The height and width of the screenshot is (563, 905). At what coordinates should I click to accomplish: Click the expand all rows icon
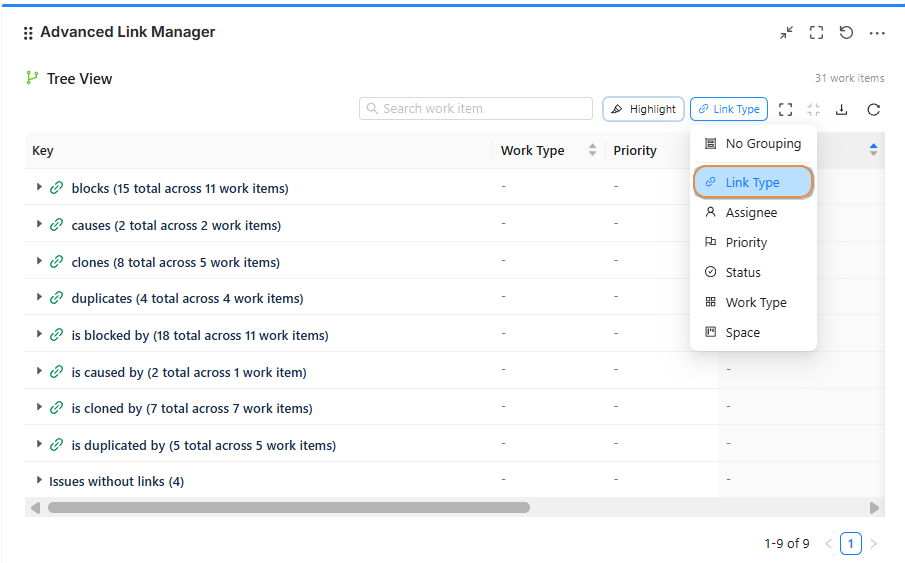coord(785,109)
